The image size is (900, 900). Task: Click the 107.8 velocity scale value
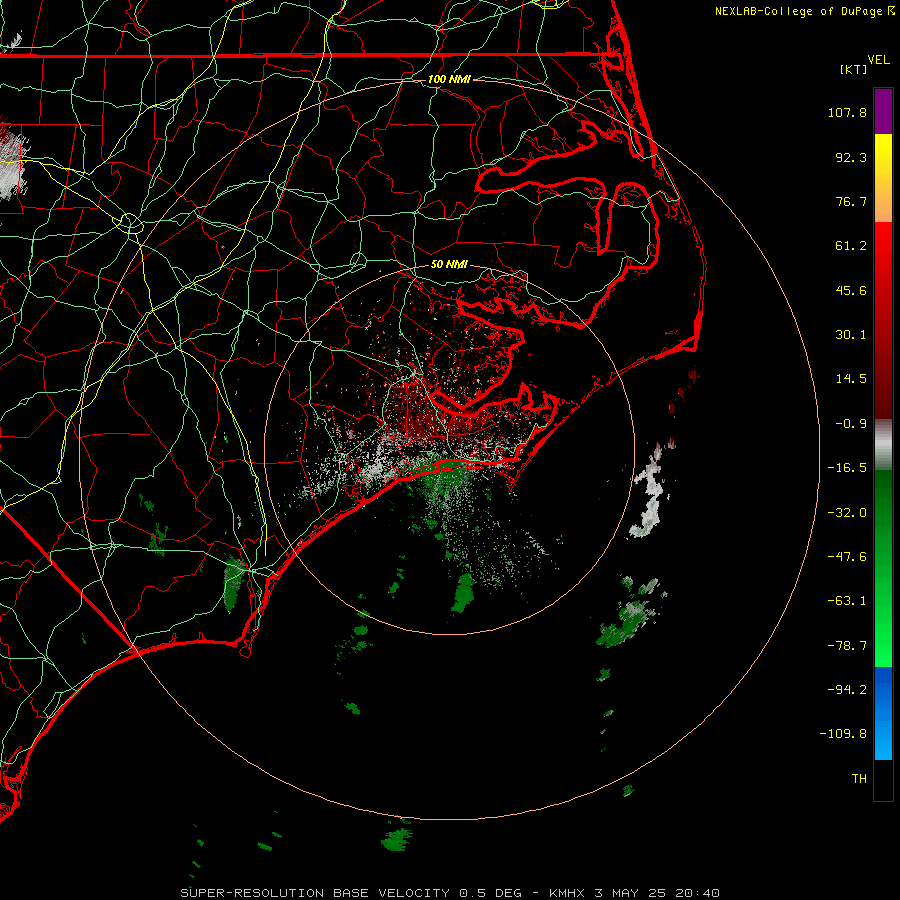[847, 112]
